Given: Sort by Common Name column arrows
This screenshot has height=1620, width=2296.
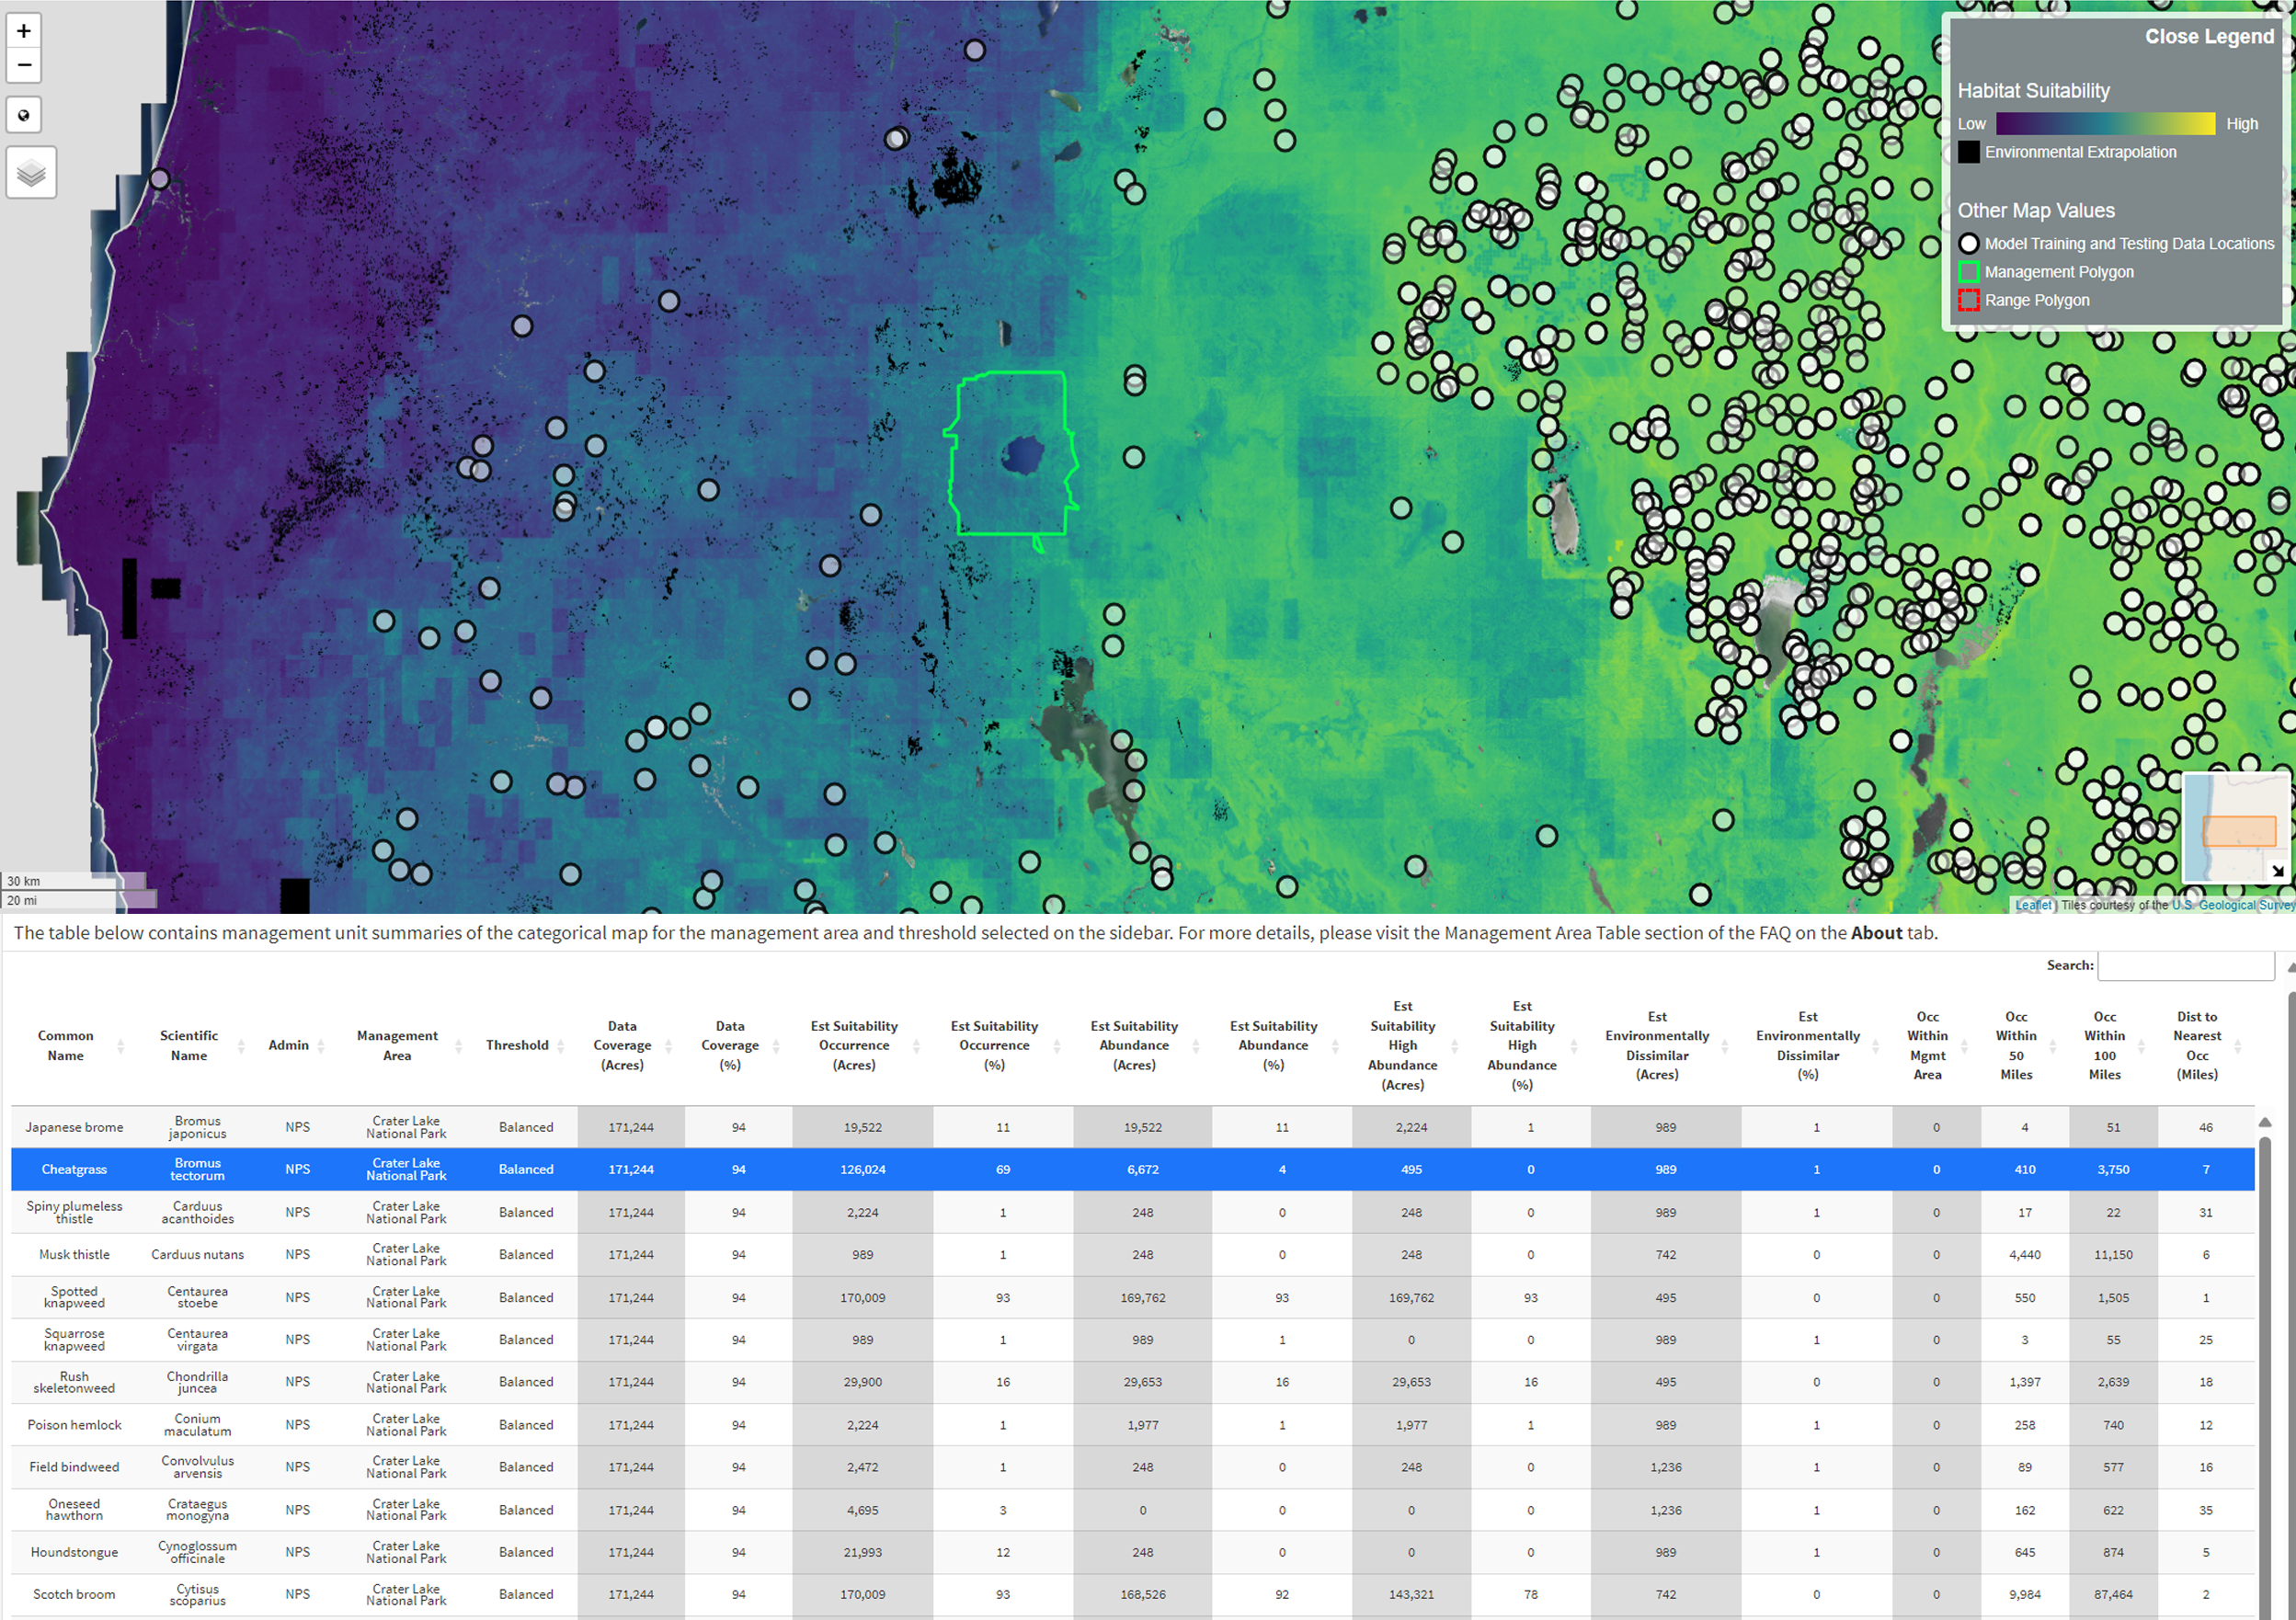Looking at the screenshot, I should point(120,1046).
